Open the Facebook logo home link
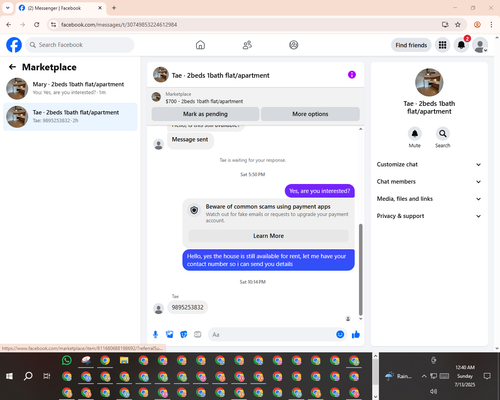 [x=14, y=45]
